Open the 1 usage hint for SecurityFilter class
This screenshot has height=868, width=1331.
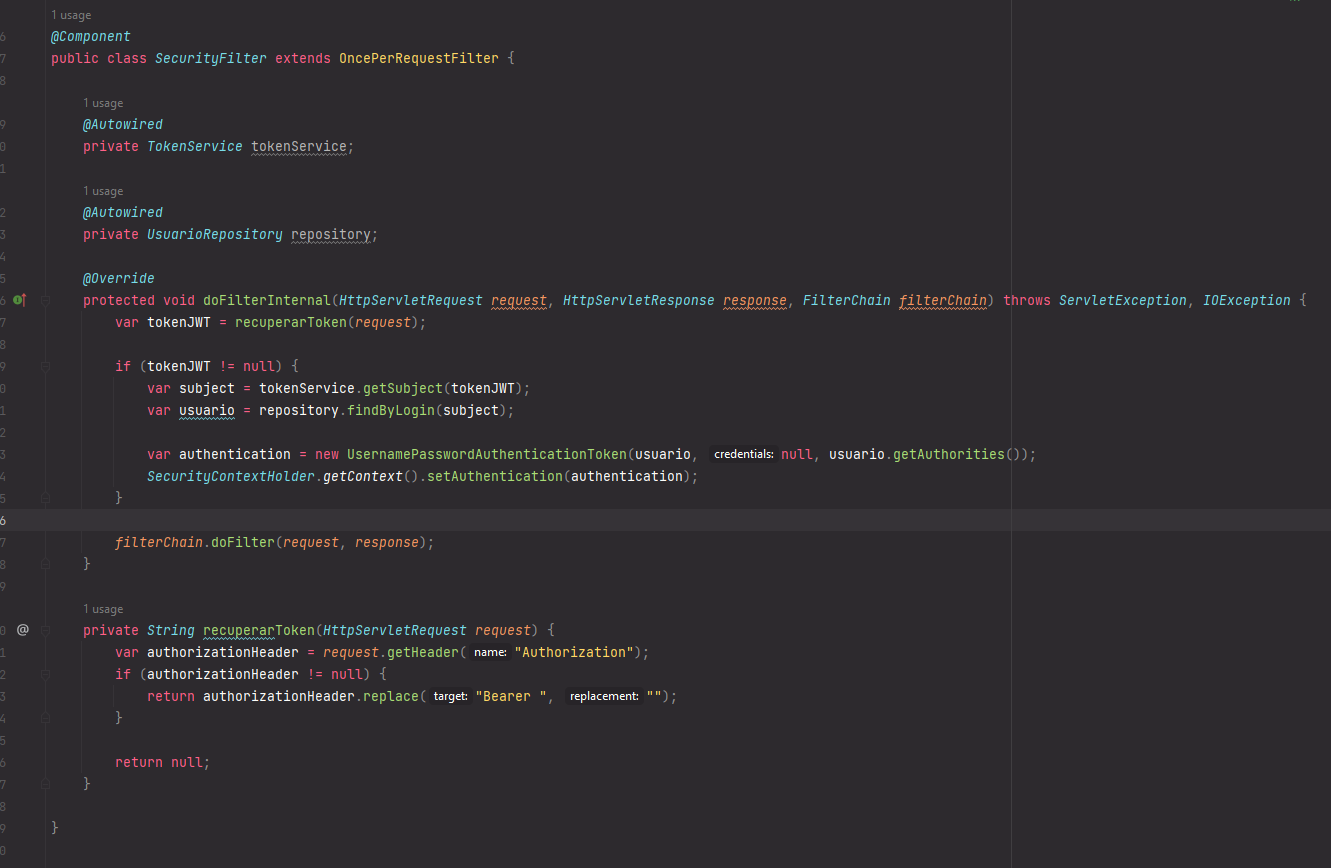(x=71, y=15)
